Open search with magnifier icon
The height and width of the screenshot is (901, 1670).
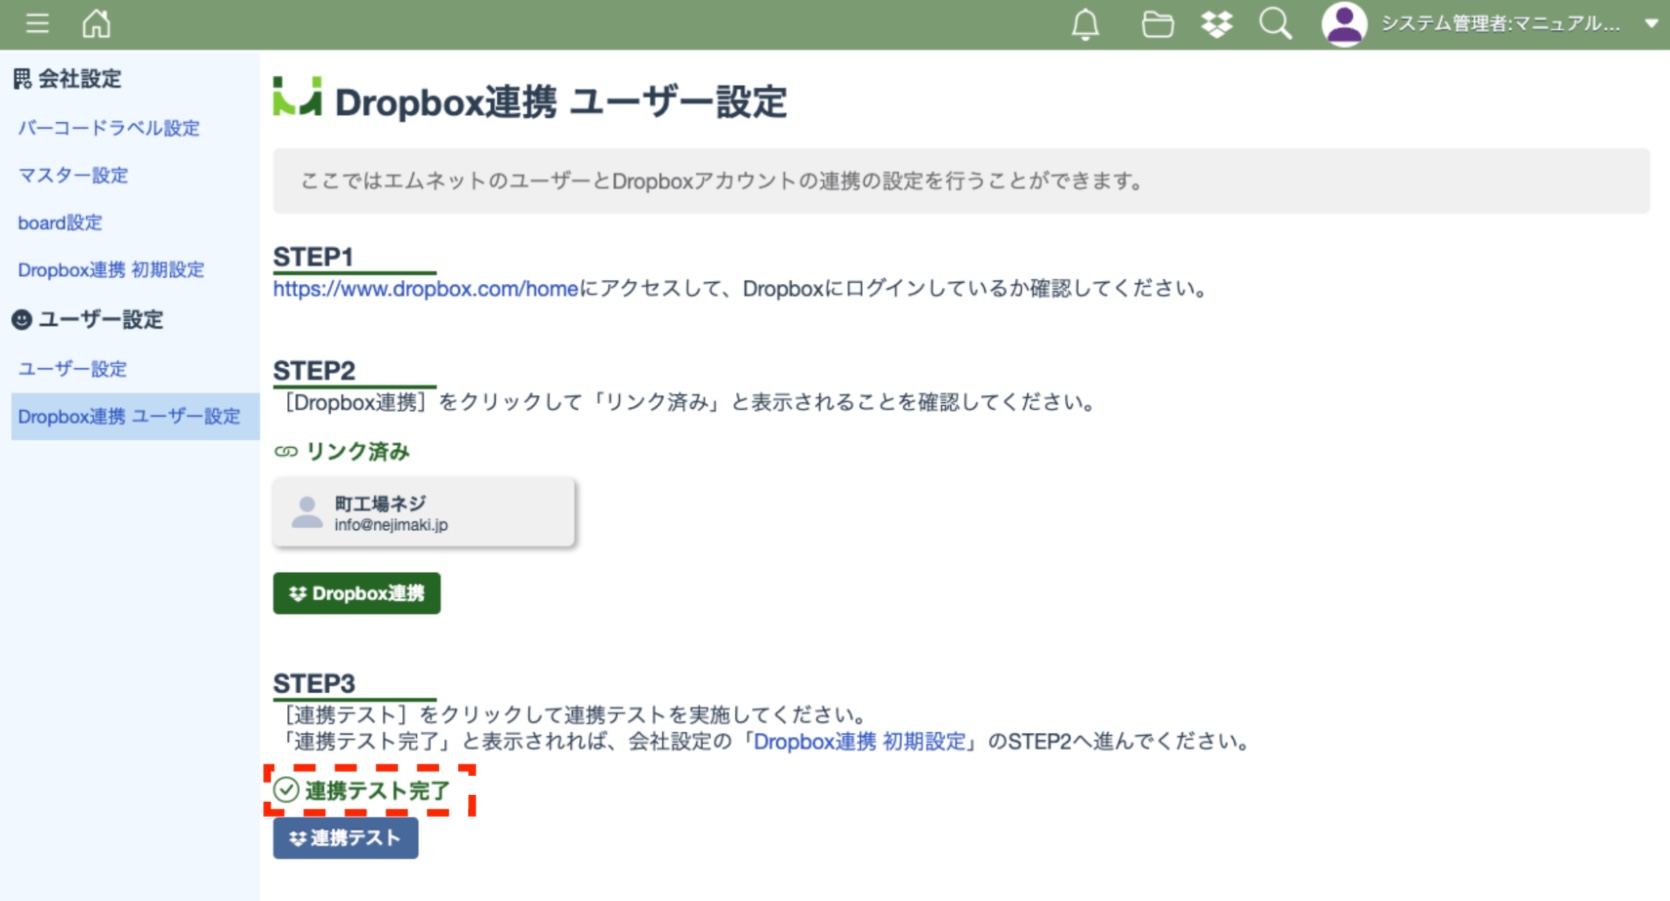pos(1275,24)
